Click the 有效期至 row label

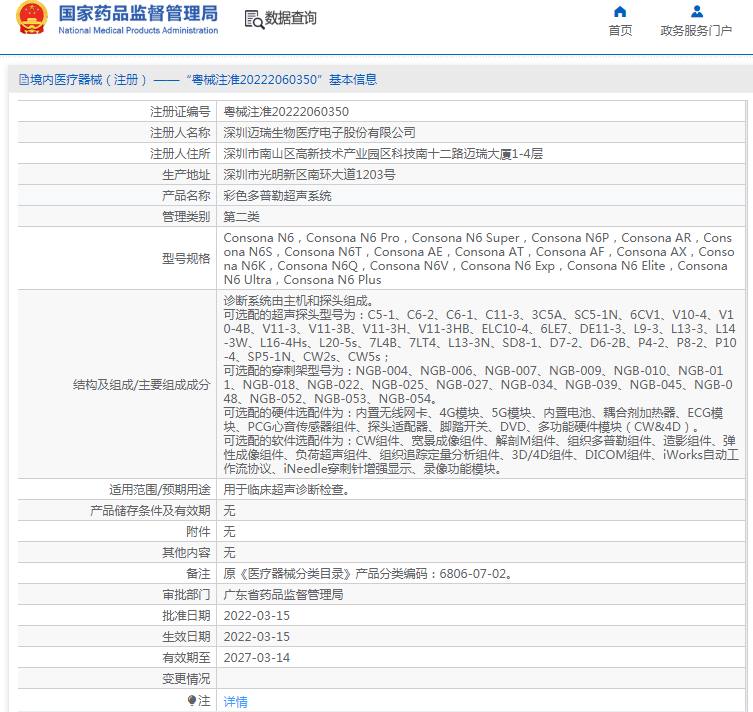click(186, 658)
